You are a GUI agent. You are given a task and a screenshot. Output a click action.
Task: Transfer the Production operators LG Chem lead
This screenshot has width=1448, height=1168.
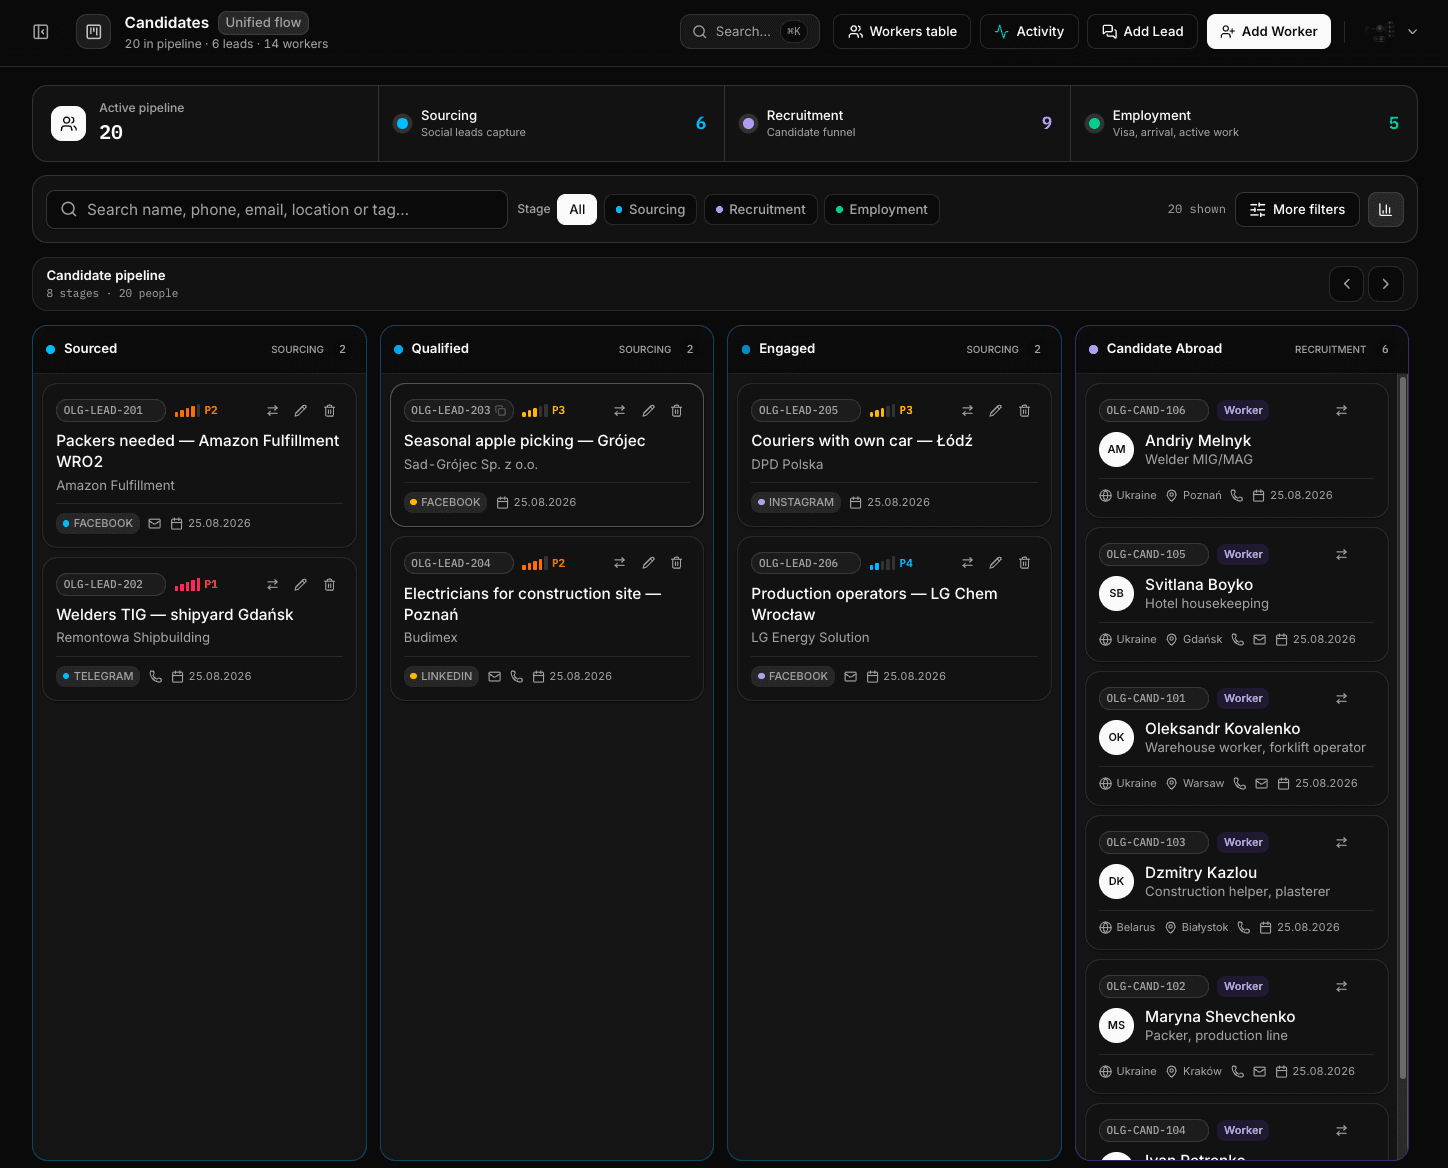[x=967, y=563]
